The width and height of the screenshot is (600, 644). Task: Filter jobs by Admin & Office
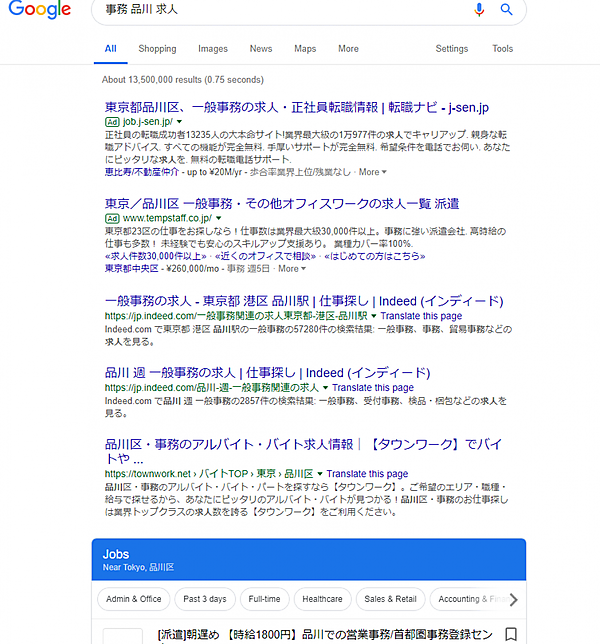[133, 599]
